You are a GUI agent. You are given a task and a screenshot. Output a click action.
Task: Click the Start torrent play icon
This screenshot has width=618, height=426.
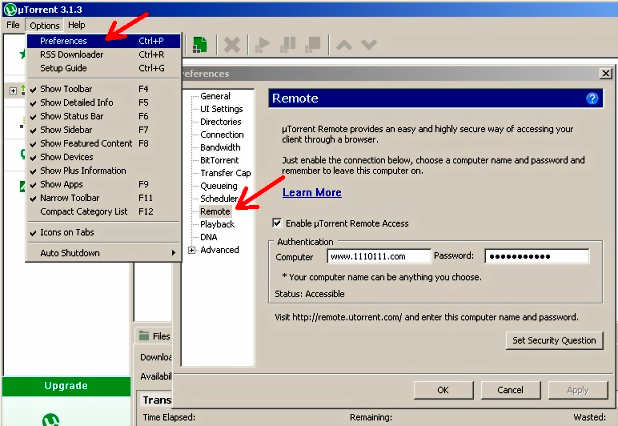coord(263,45)
